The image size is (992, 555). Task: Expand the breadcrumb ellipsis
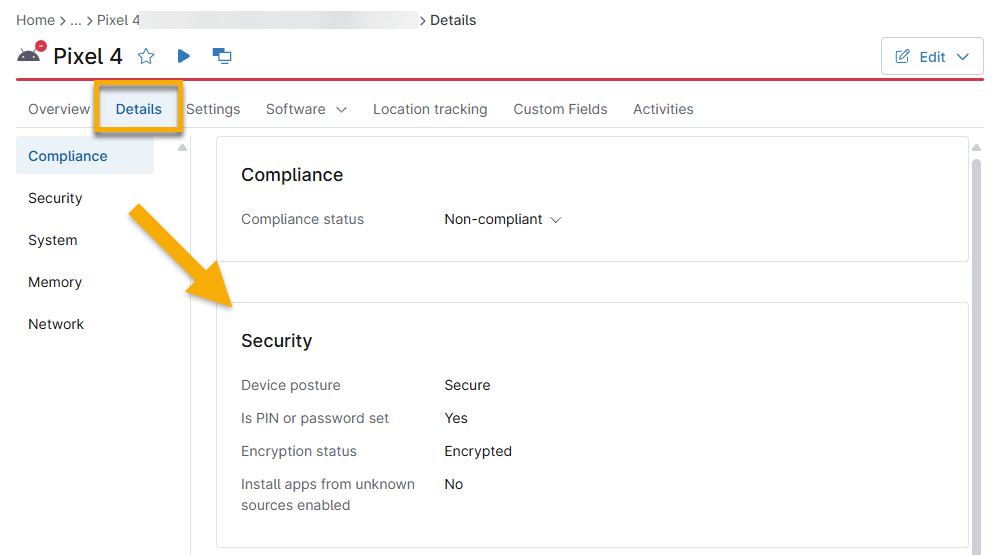pyautogui.click(x=76, y=20)
